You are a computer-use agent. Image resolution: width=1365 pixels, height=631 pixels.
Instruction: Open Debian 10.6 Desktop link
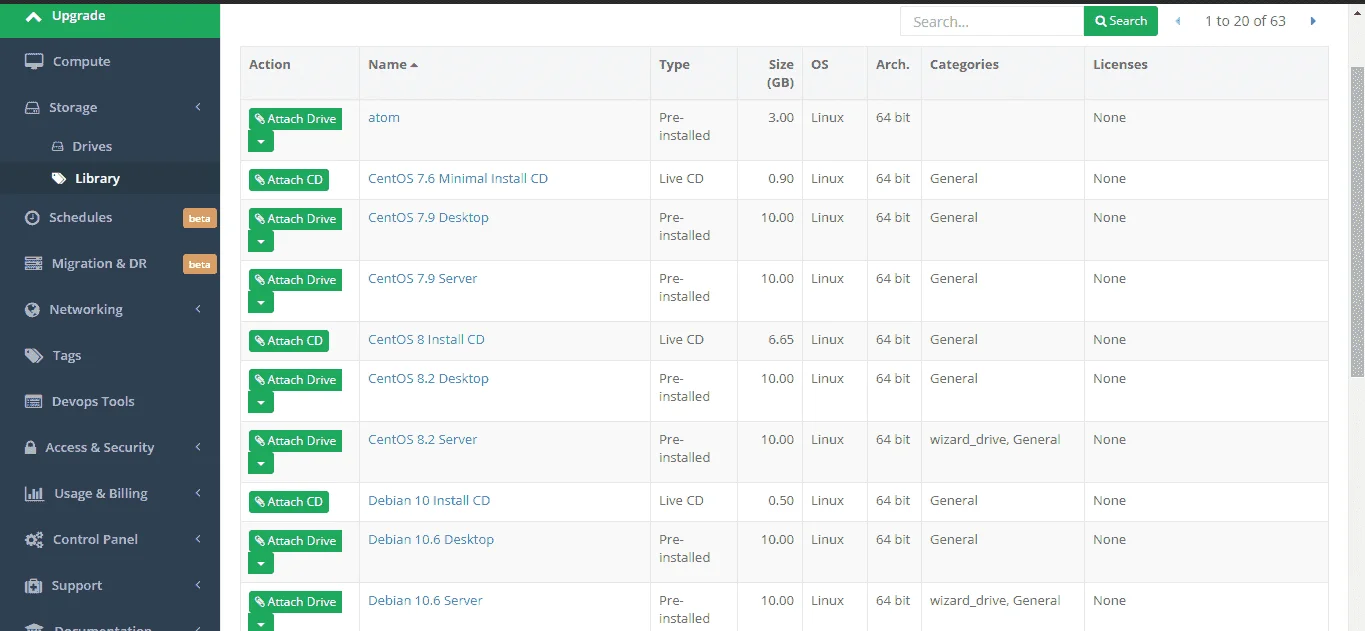[431, 539]
